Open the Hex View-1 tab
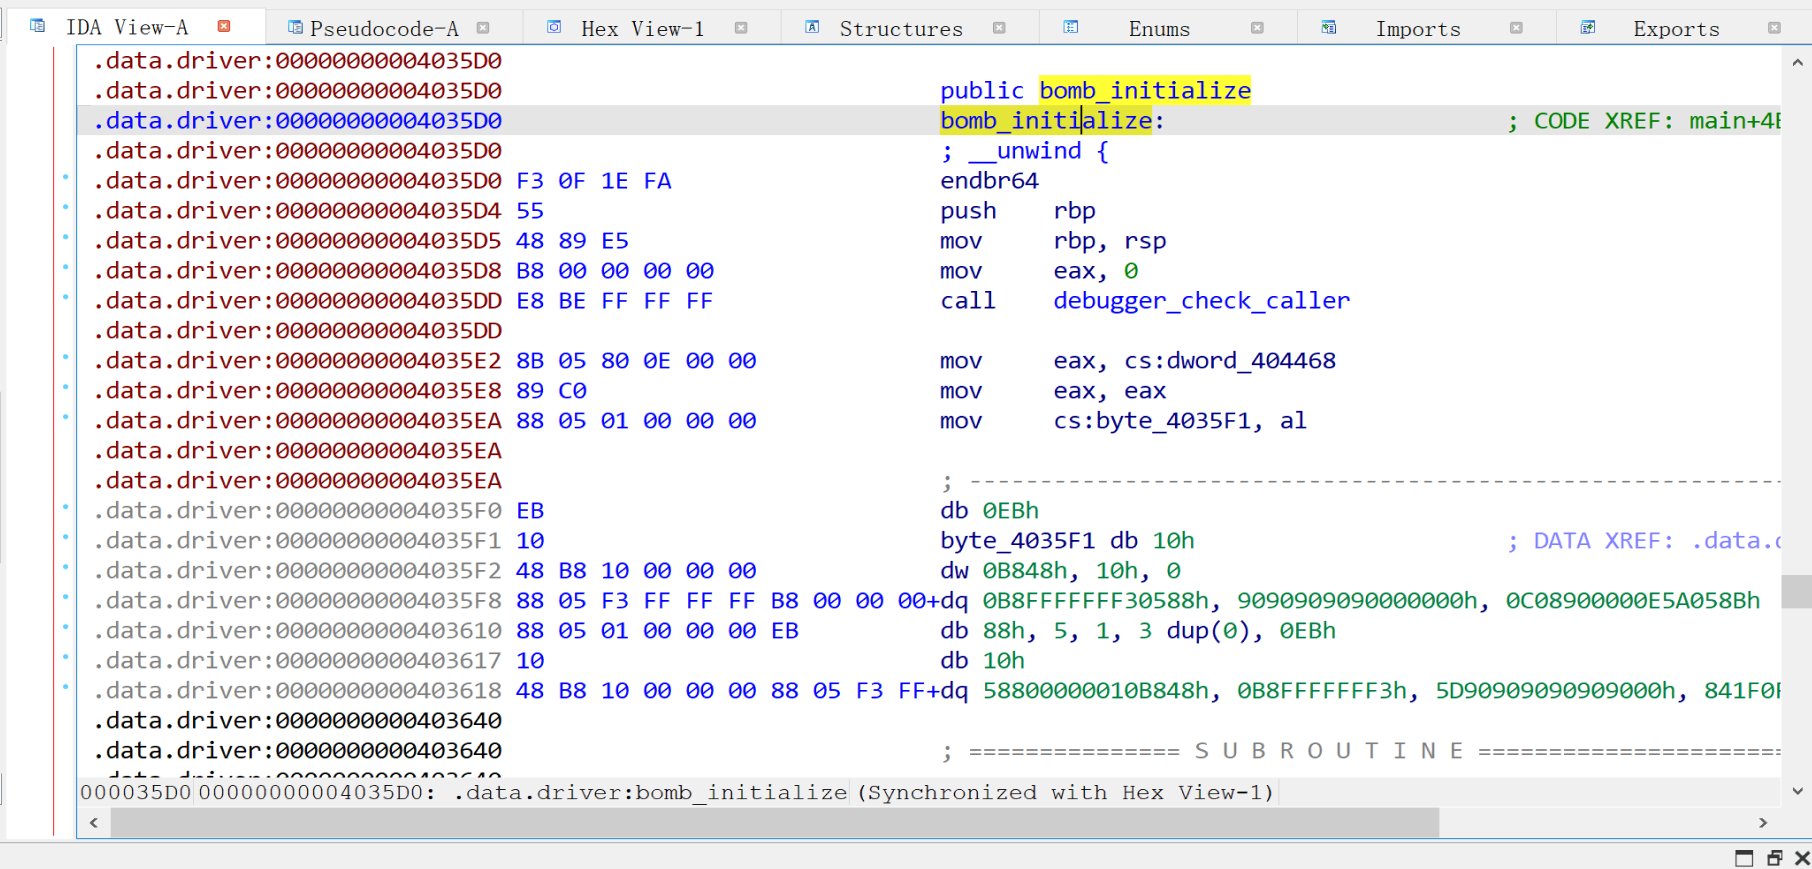The width and height of the screenshot is (1812, 869). (x=642, y=28)
